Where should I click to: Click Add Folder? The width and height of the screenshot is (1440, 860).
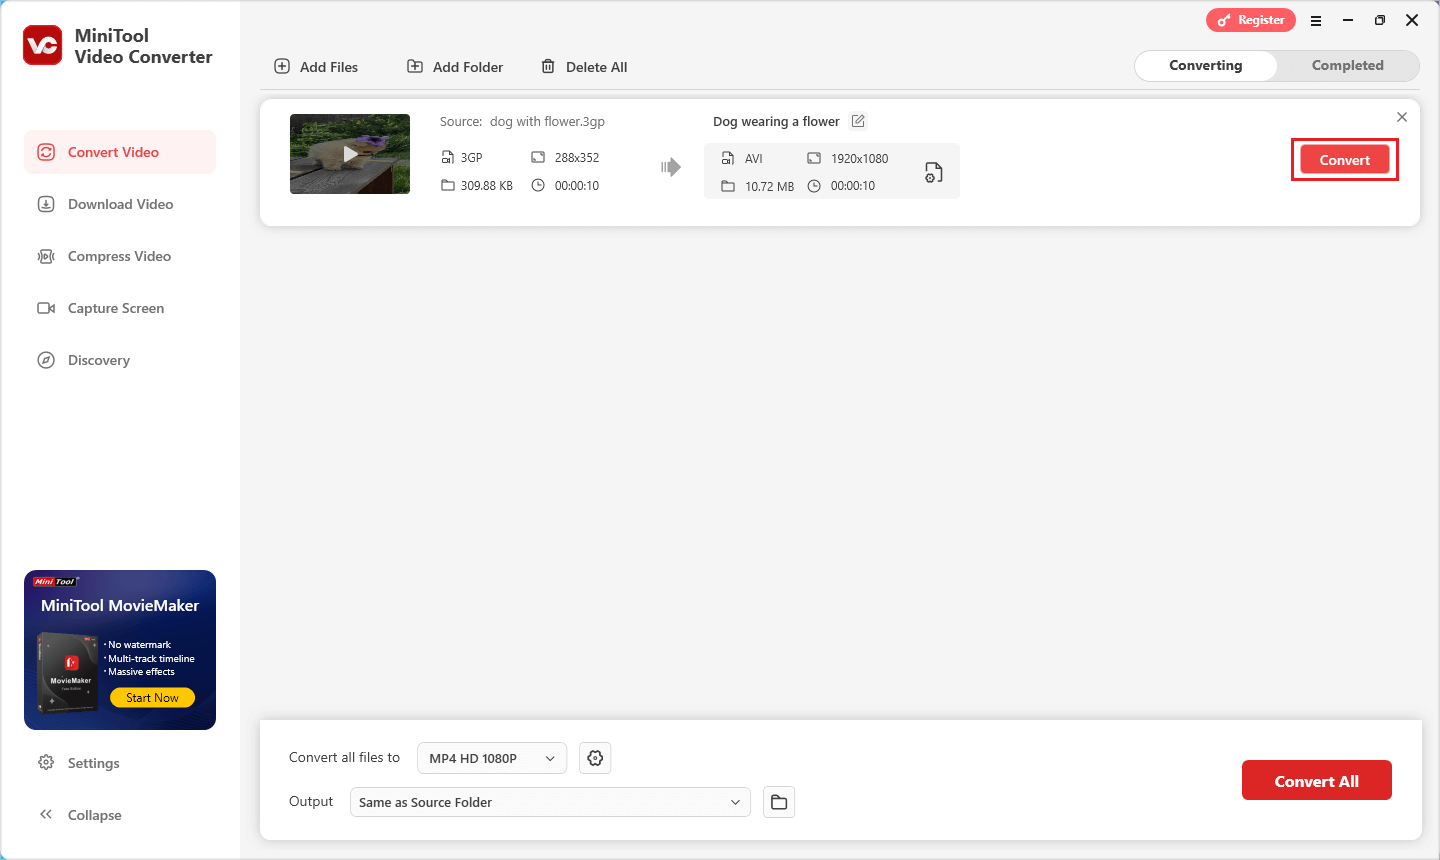click(x=455, y=67)
